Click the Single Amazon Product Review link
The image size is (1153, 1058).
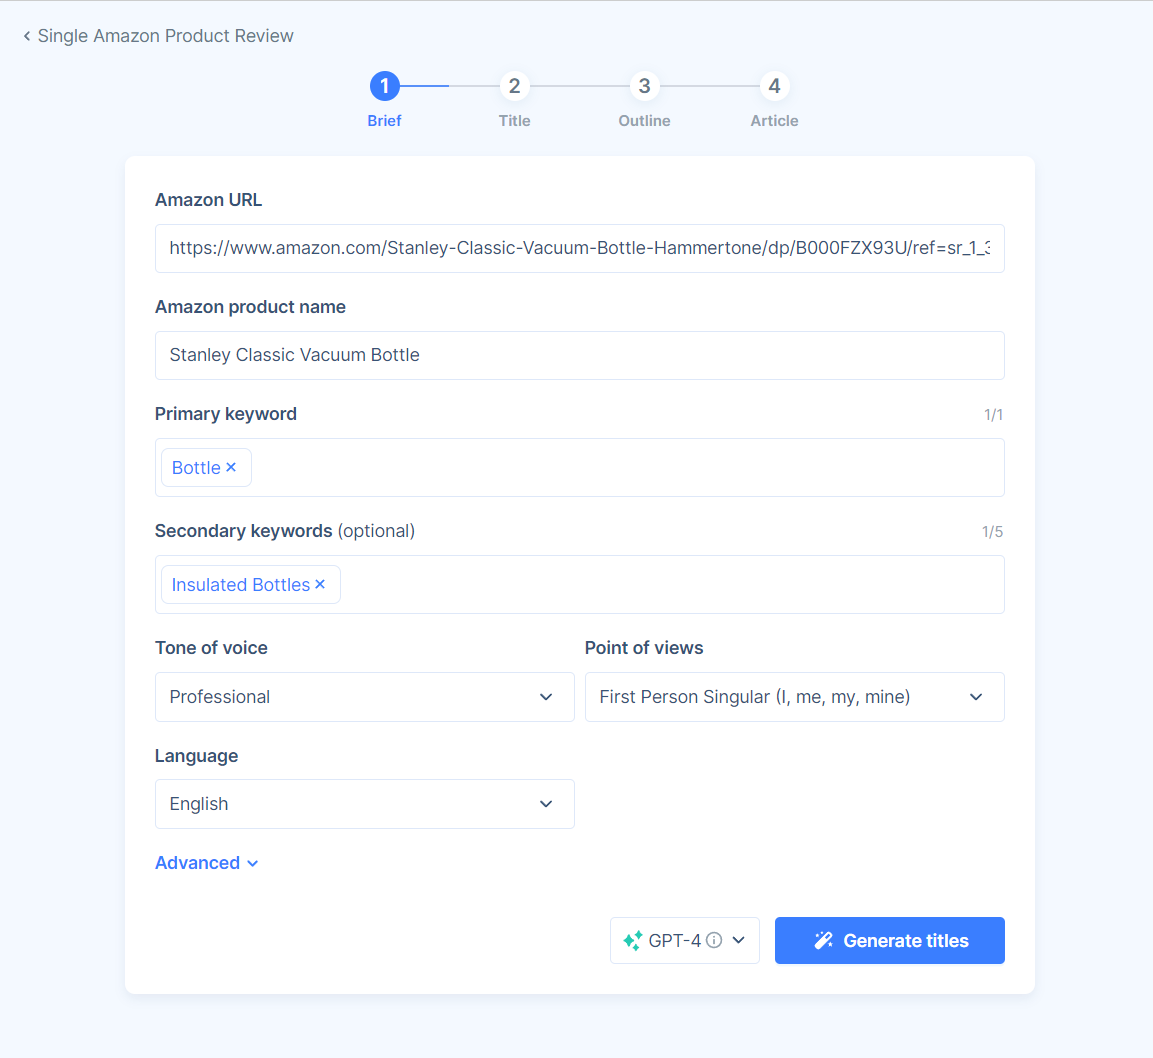click(x=165, y=35)
